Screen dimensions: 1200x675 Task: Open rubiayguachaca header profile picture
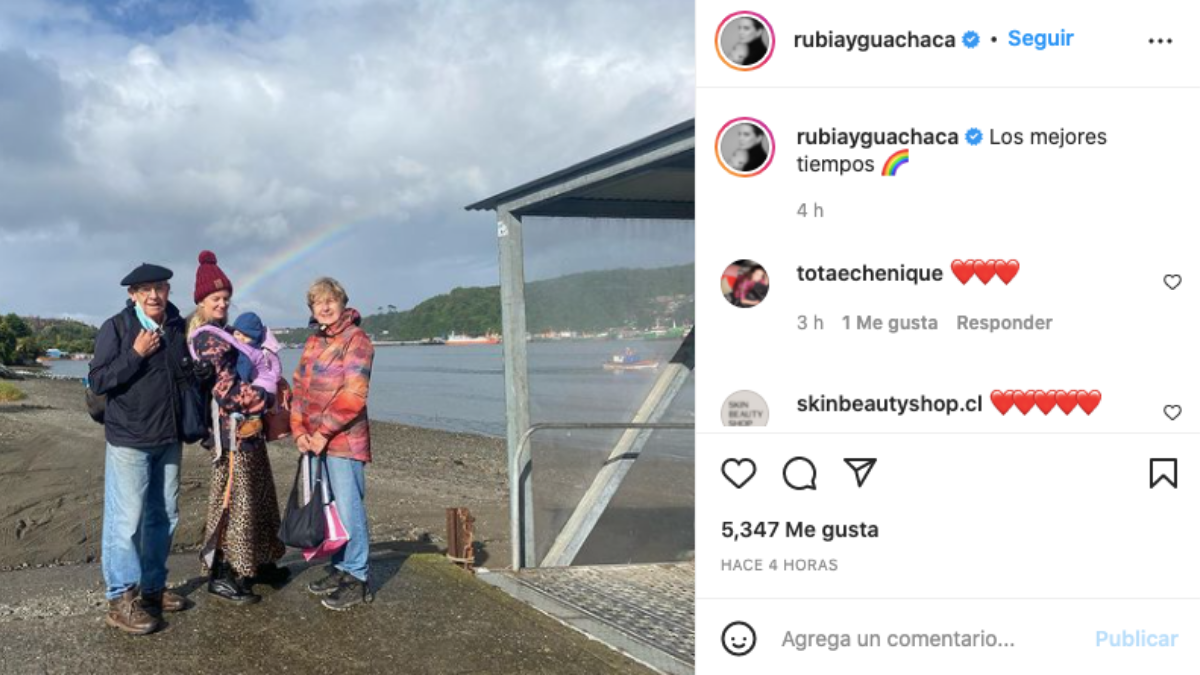[745, 41]
